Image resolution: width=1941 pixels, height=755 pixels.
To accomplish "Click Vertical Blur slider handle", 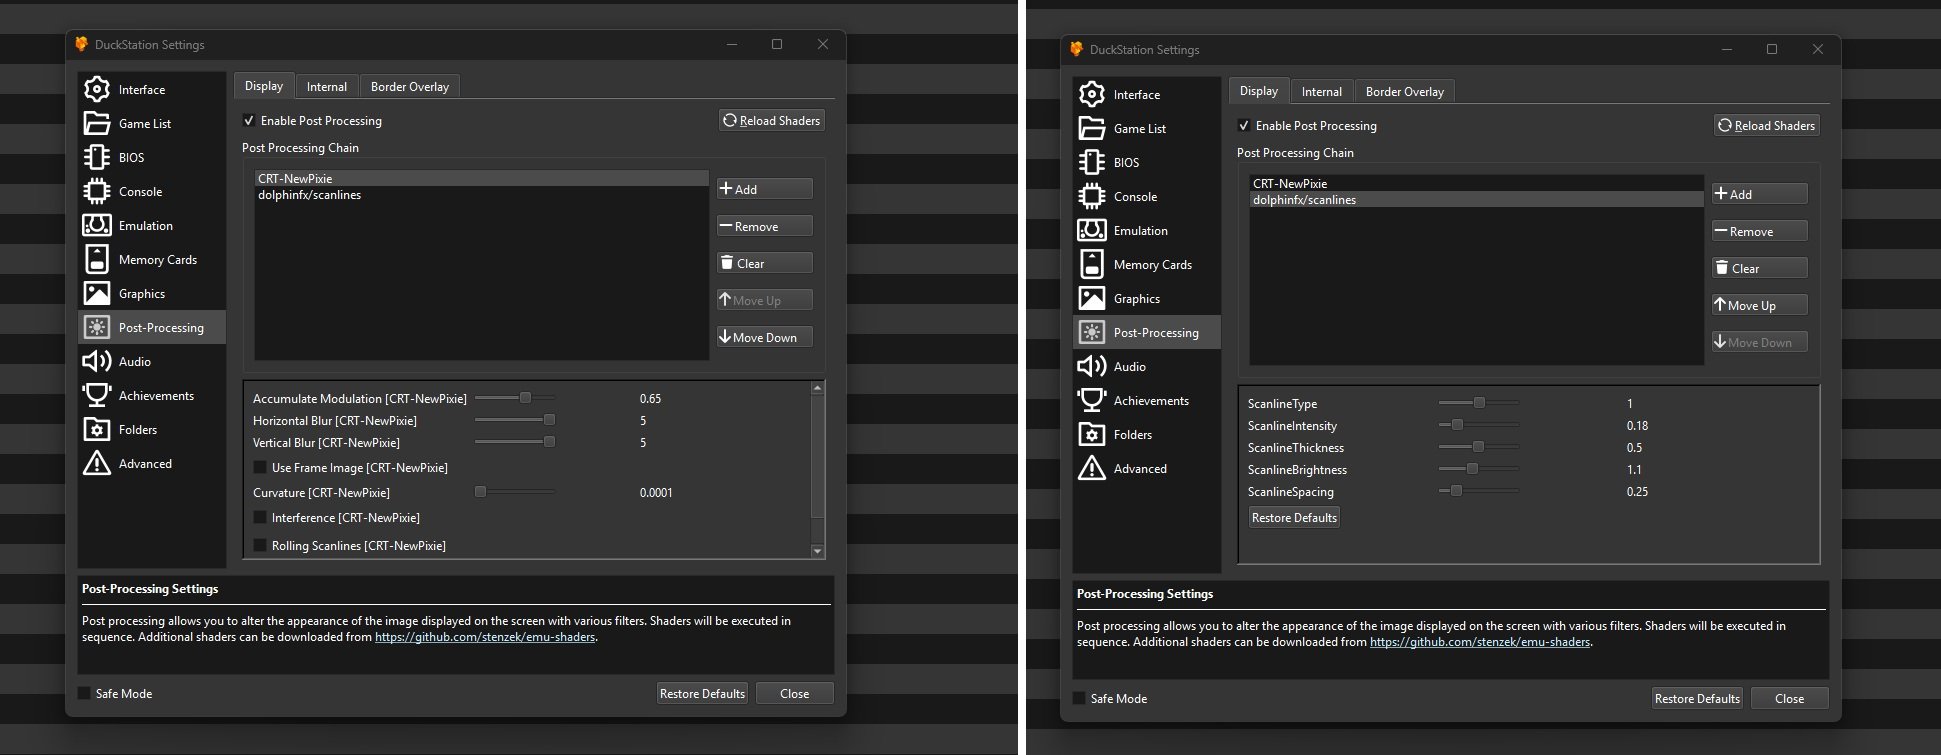I will 549,442.
